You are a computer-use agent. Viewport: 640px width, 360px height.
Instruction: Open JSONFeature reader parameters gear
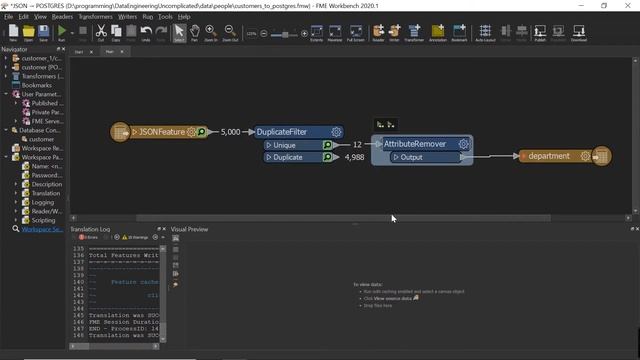tap(191, 132)
